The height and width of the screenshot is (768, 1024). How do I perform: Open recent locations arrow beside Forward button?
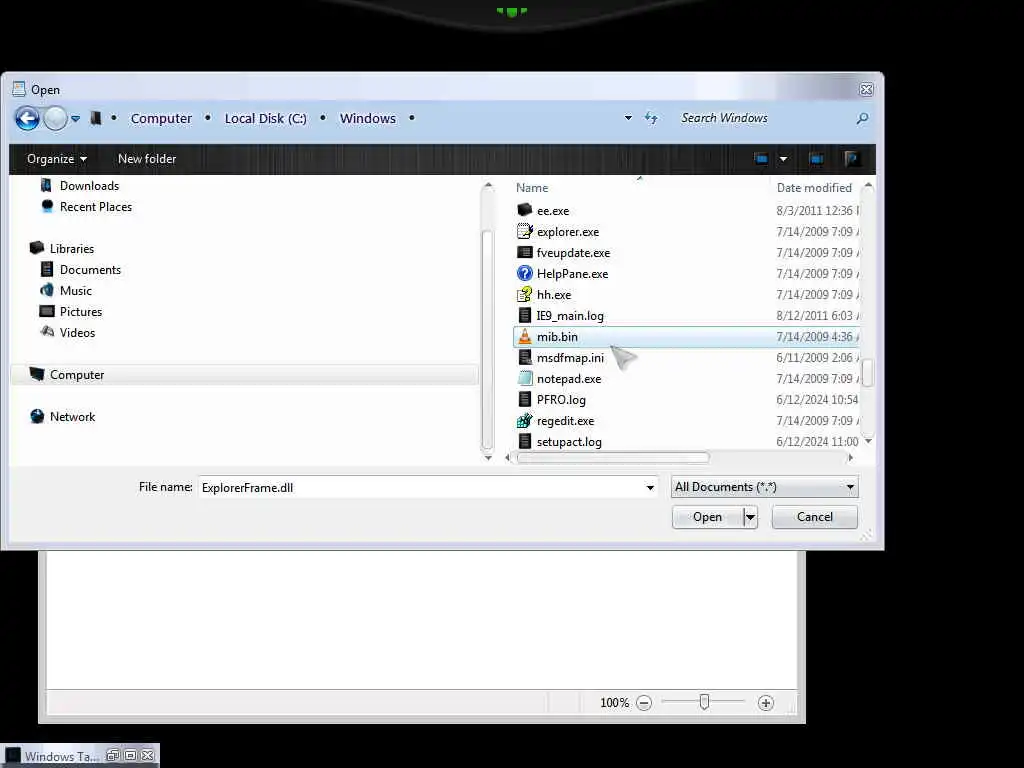click(76, 119)
